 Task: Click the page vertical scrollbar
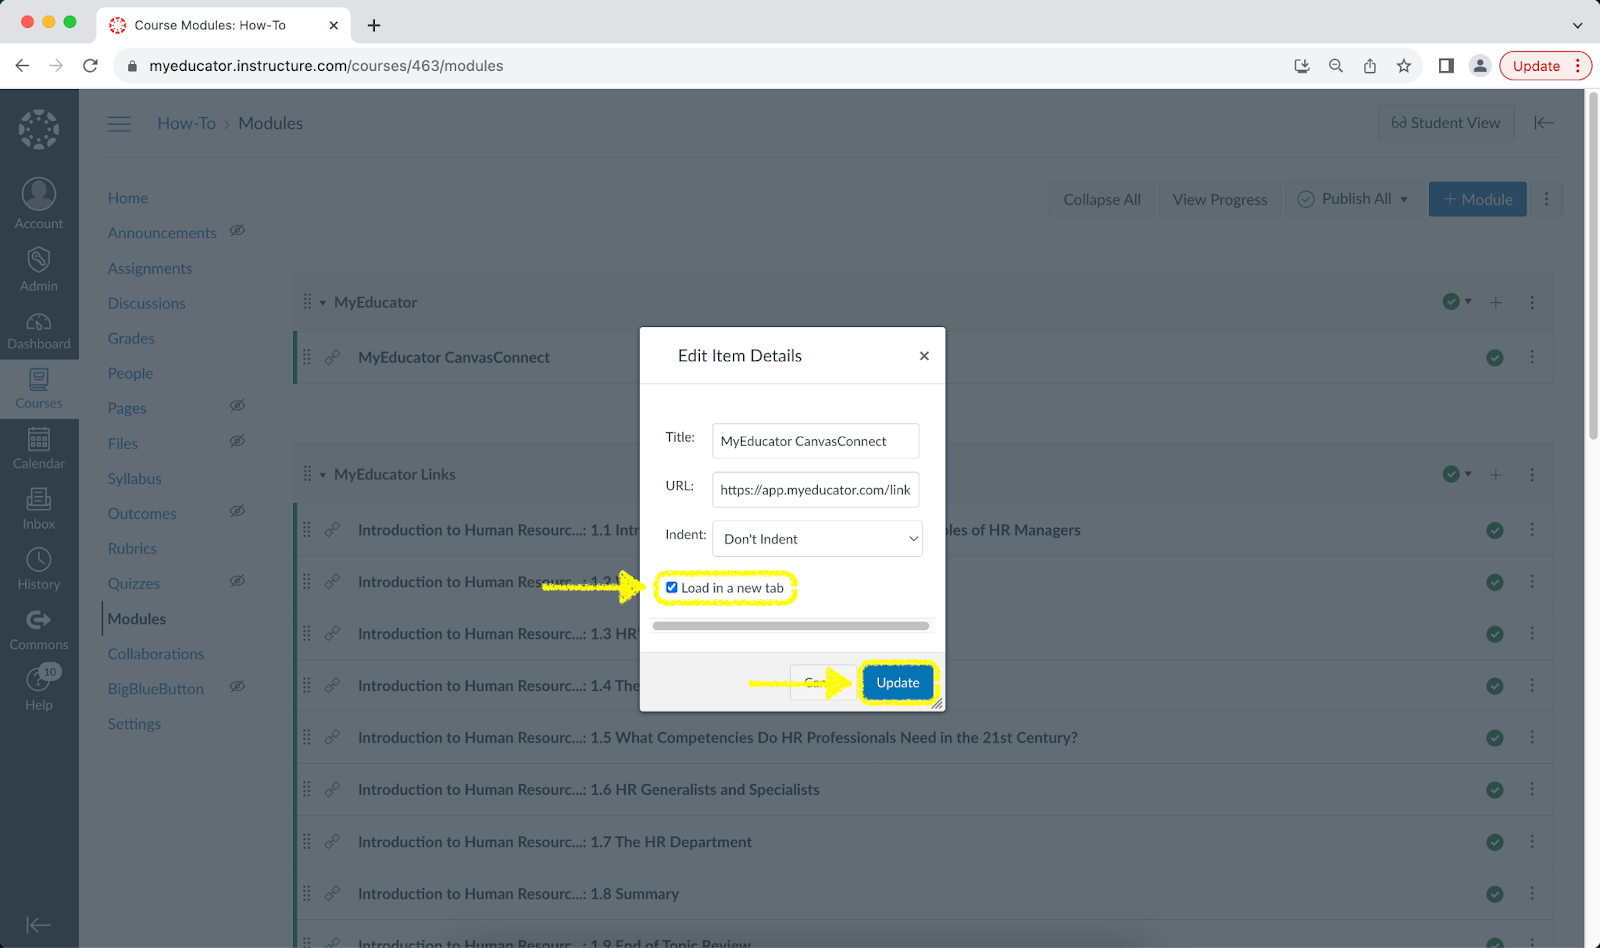tap(1593, 265)
